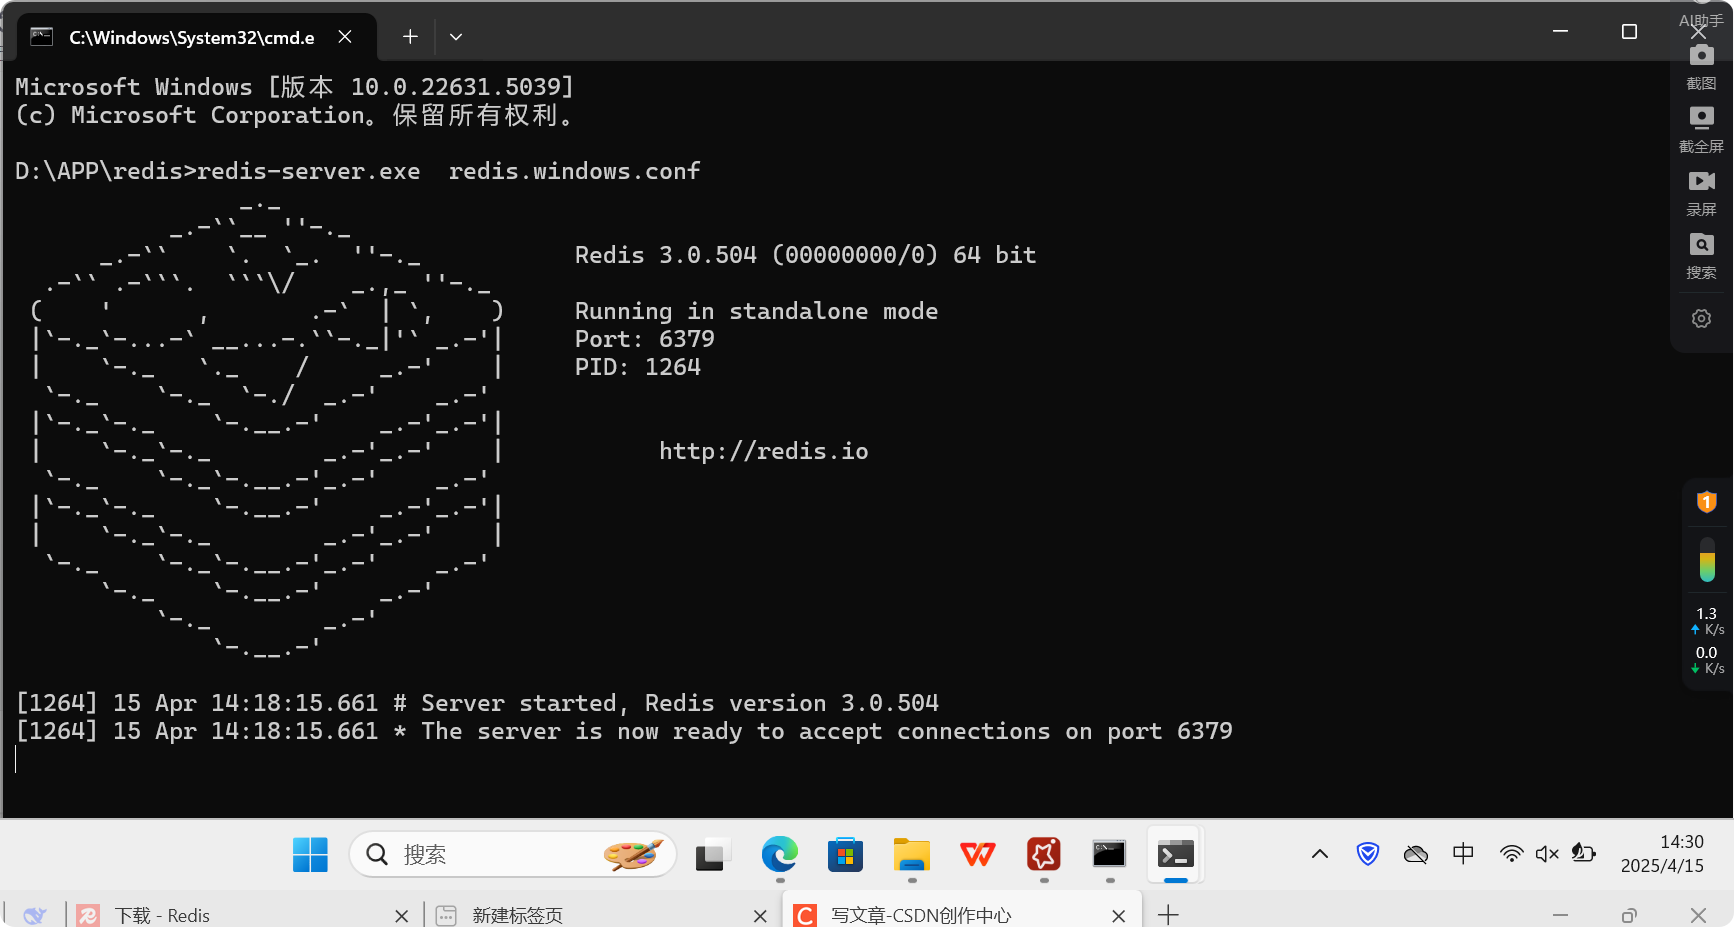This screenshot has width=1734, height=927.
Task: Show hidden system tray icons
Action: tap(1320, 854)
